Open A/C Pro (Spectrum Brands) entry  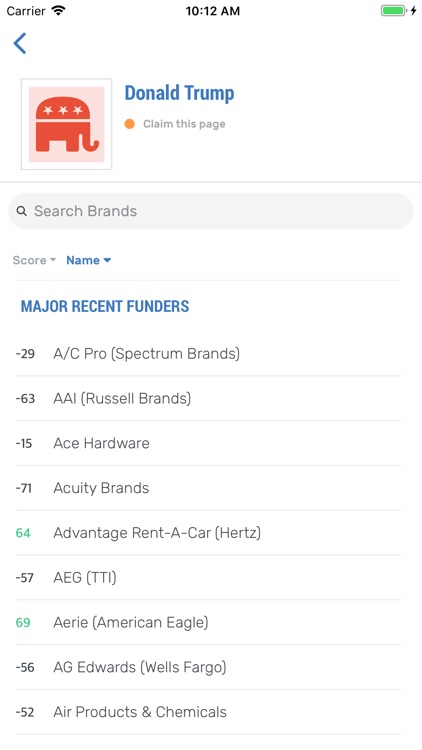click(x=208, y=354)
